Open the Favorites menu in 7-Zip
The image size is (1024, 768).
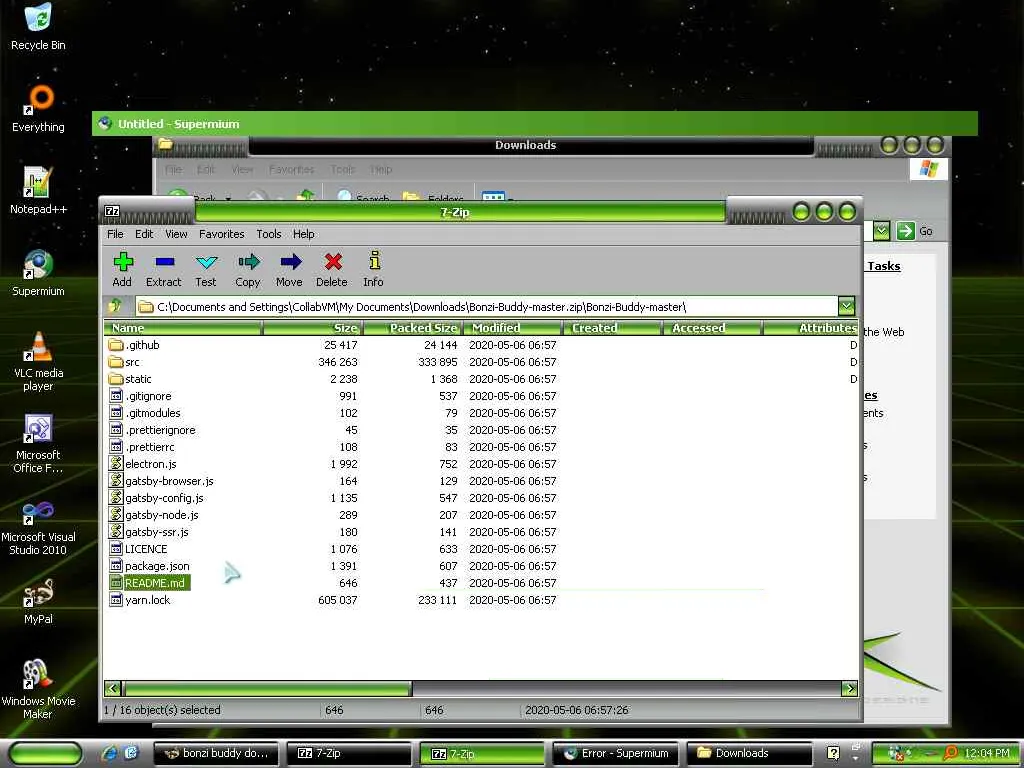click(x=221, y=234)
